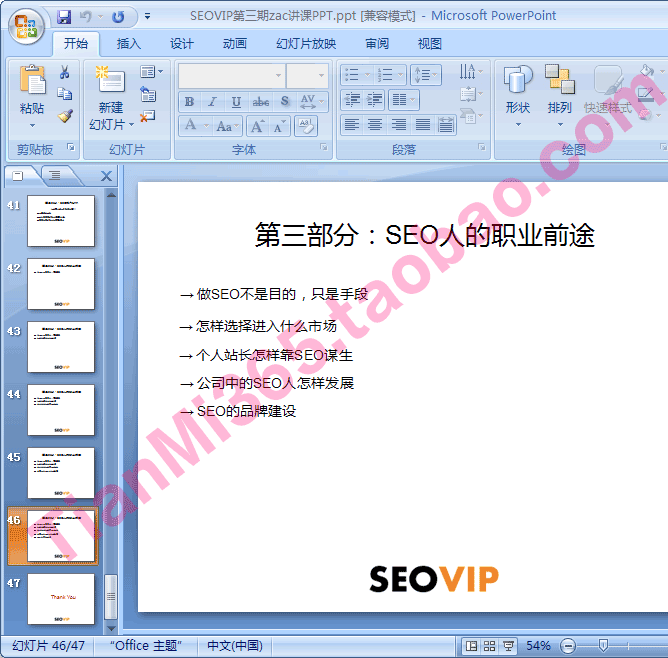Click the Cut scissors icon

(64, 72)
